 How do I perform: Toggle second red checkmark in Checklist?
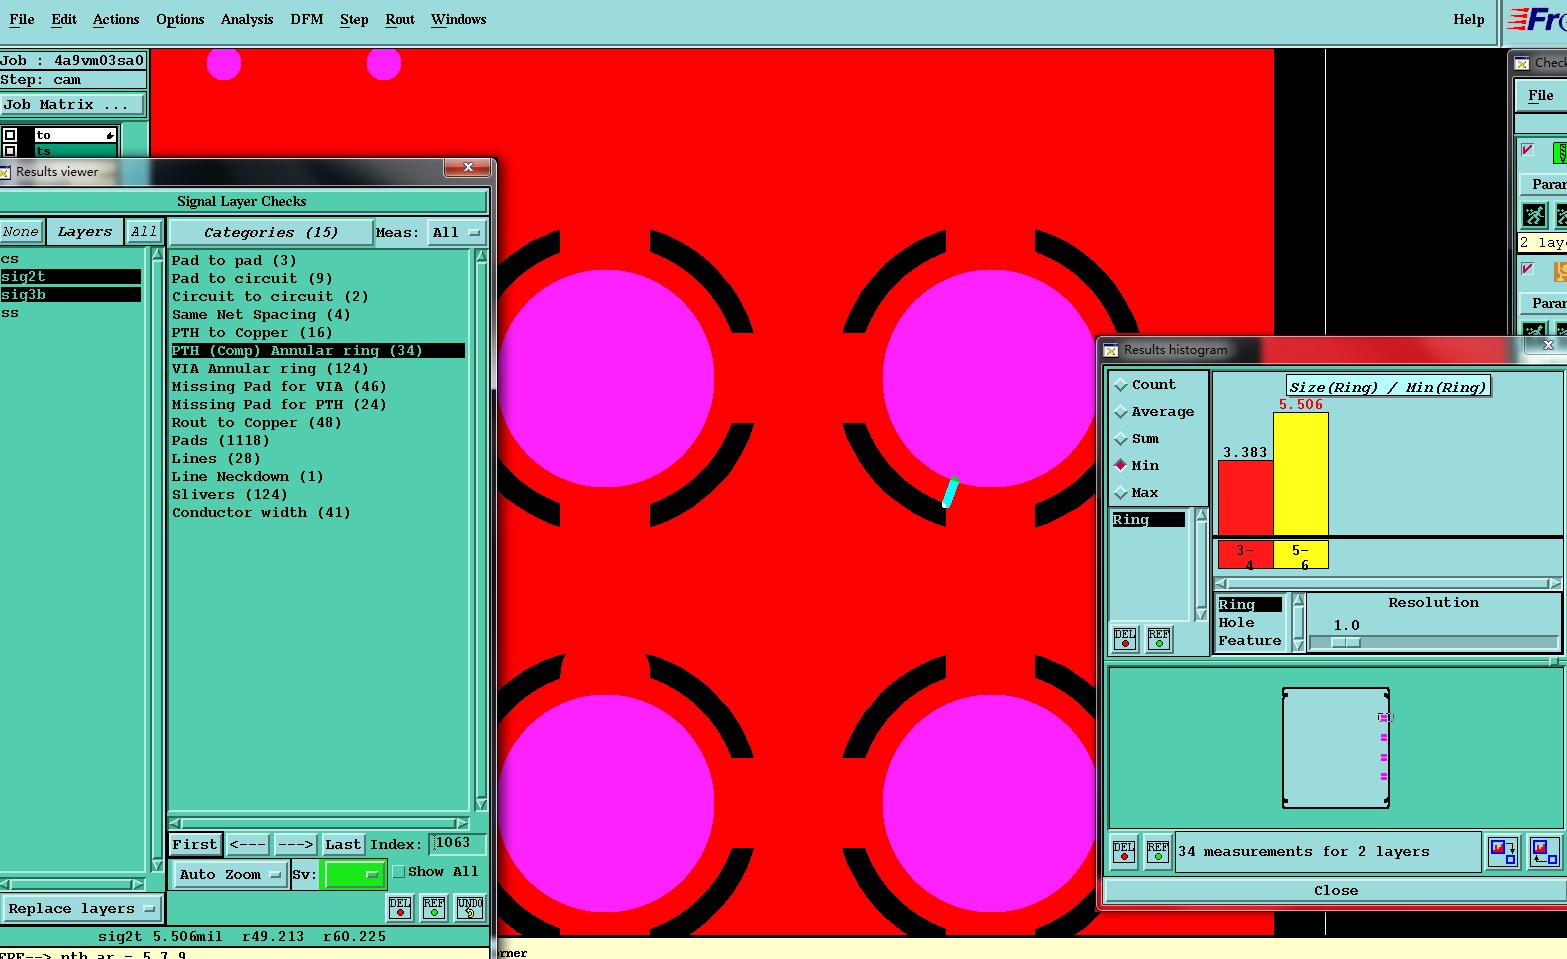click(1527, 268)
